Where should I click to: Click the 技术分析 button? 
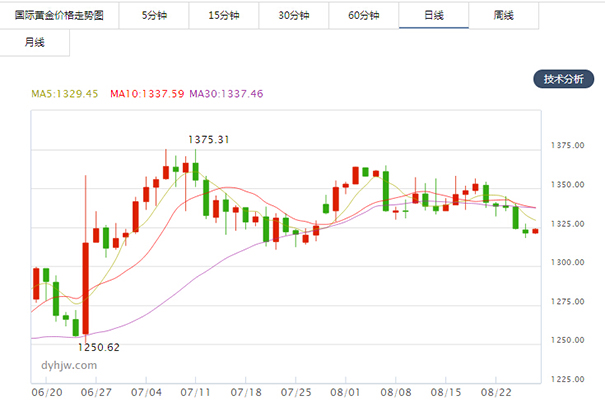click(x=563, y=79)
